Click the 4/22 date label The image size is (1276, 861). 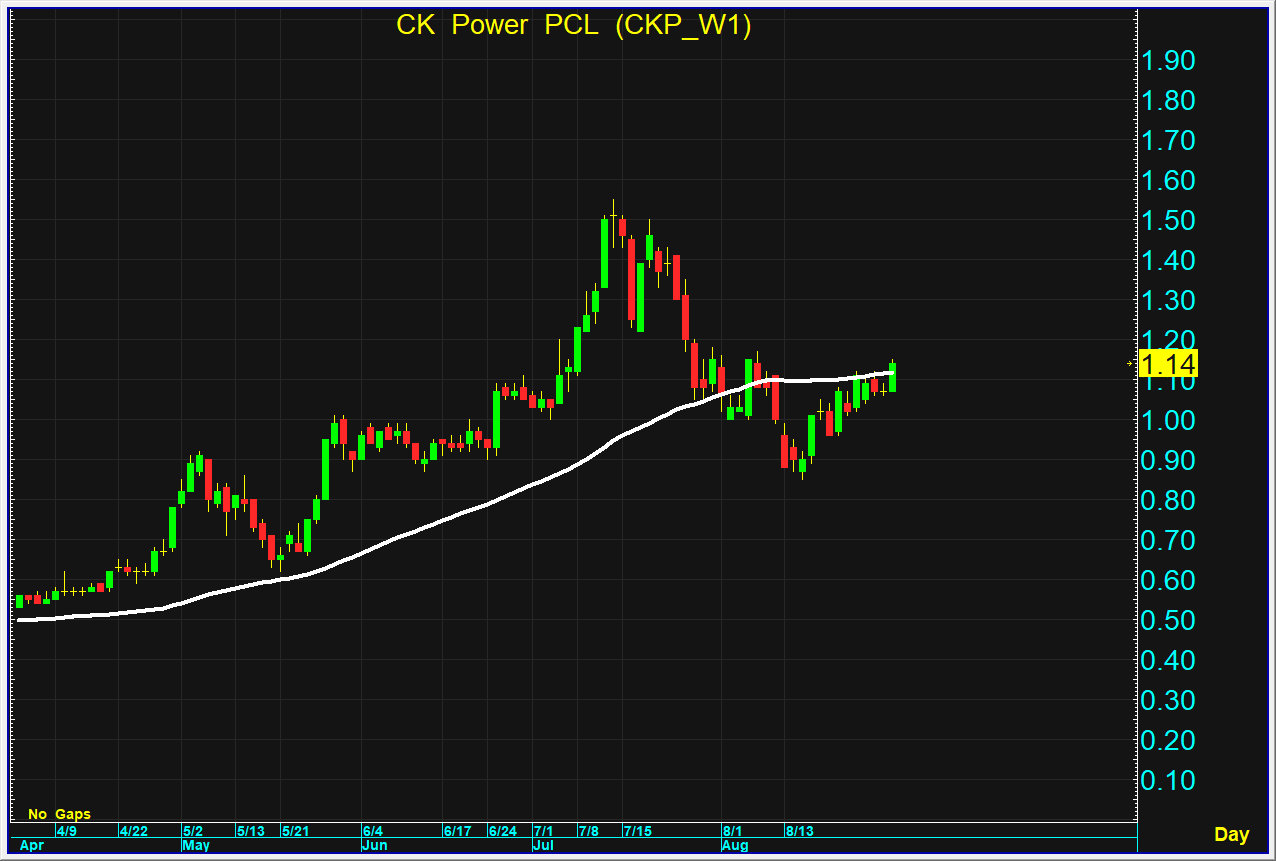tap(134, 831)
